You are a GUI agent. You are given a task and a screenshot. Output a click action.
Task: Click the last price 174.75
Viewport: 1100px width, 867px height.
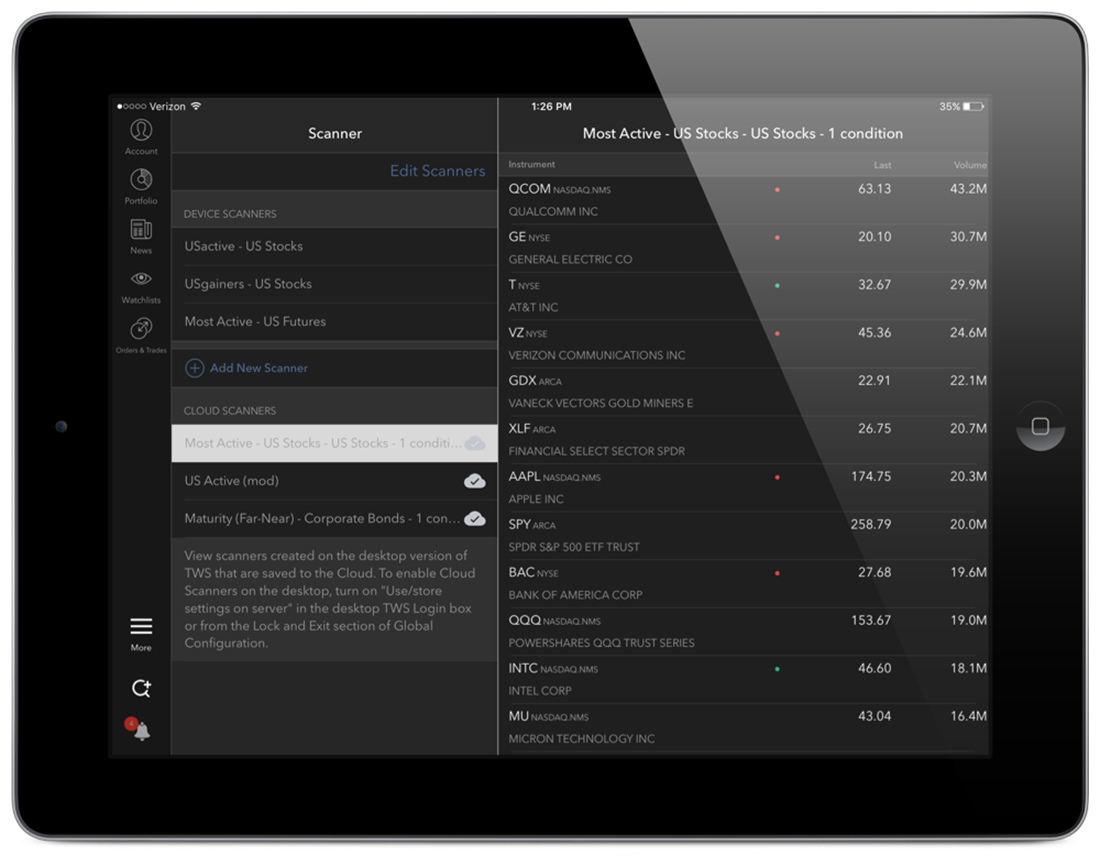[x=871, y=476]
